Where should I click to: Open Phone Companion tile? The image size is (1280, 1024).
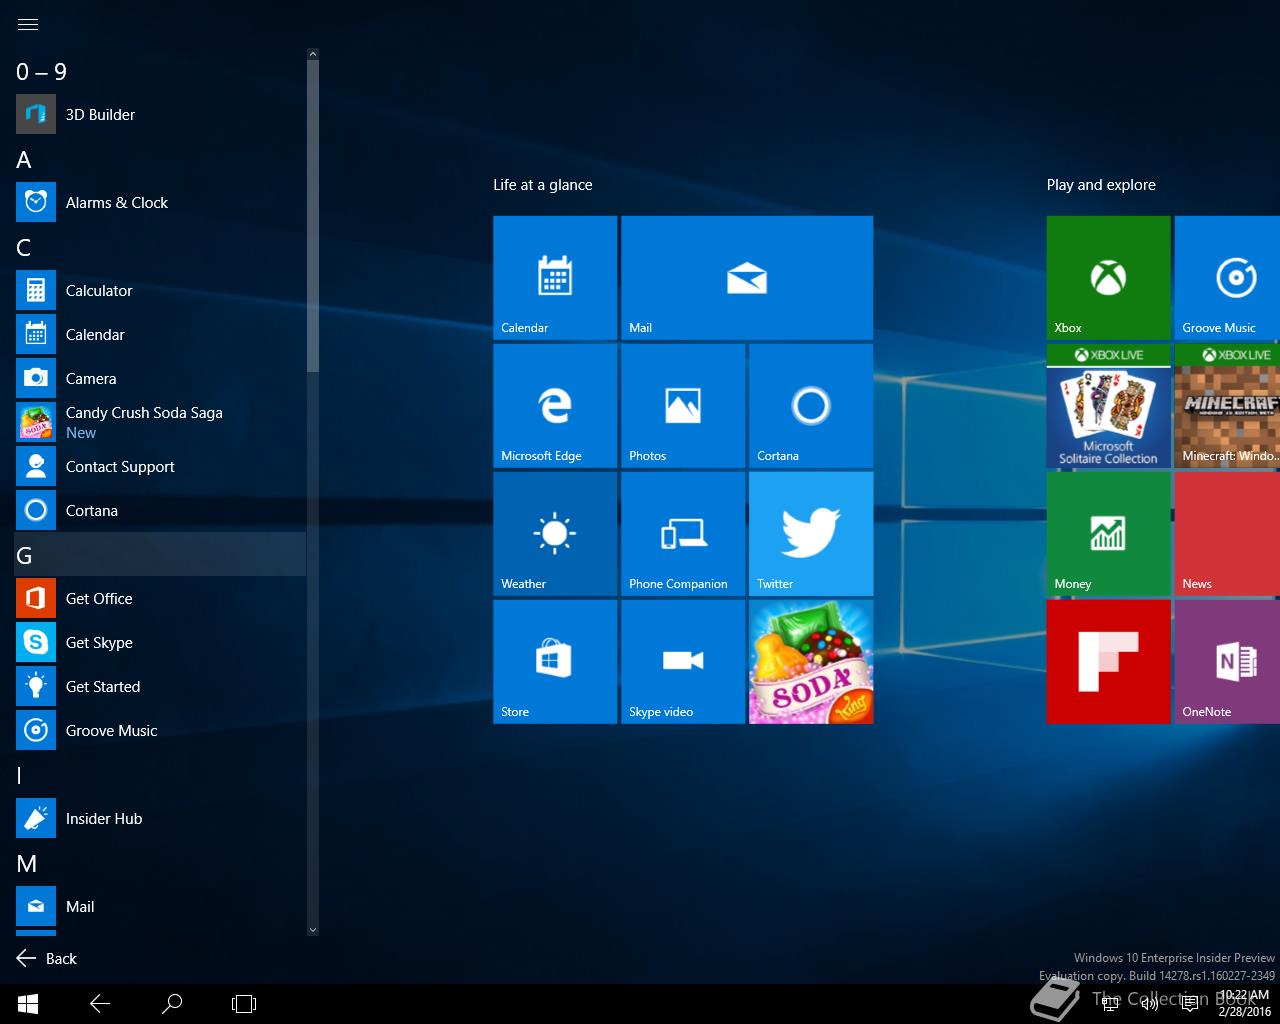683,534
